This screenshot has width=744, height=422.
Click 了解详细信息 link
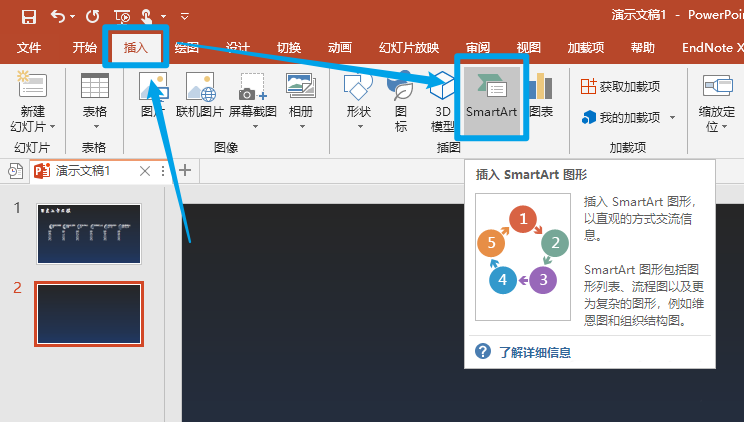tap(535, 352)
